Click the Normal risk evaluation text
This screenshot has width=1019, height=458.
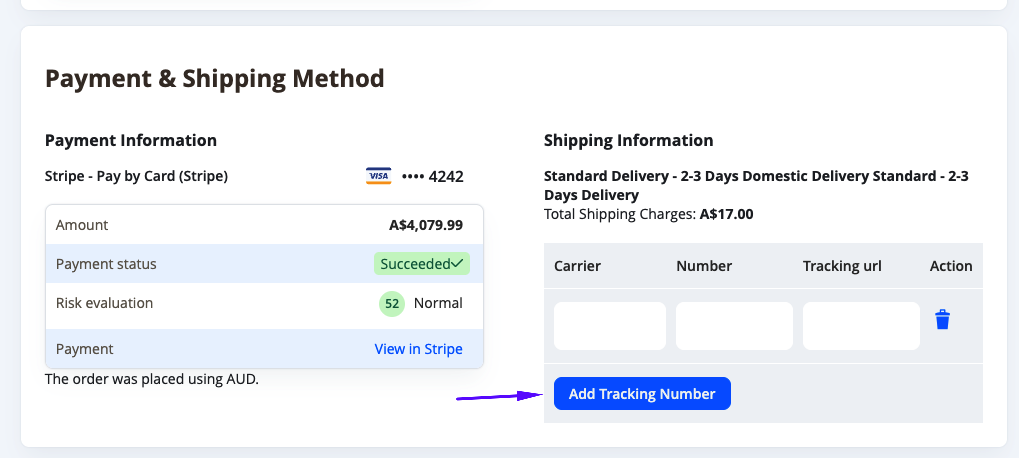438,303
